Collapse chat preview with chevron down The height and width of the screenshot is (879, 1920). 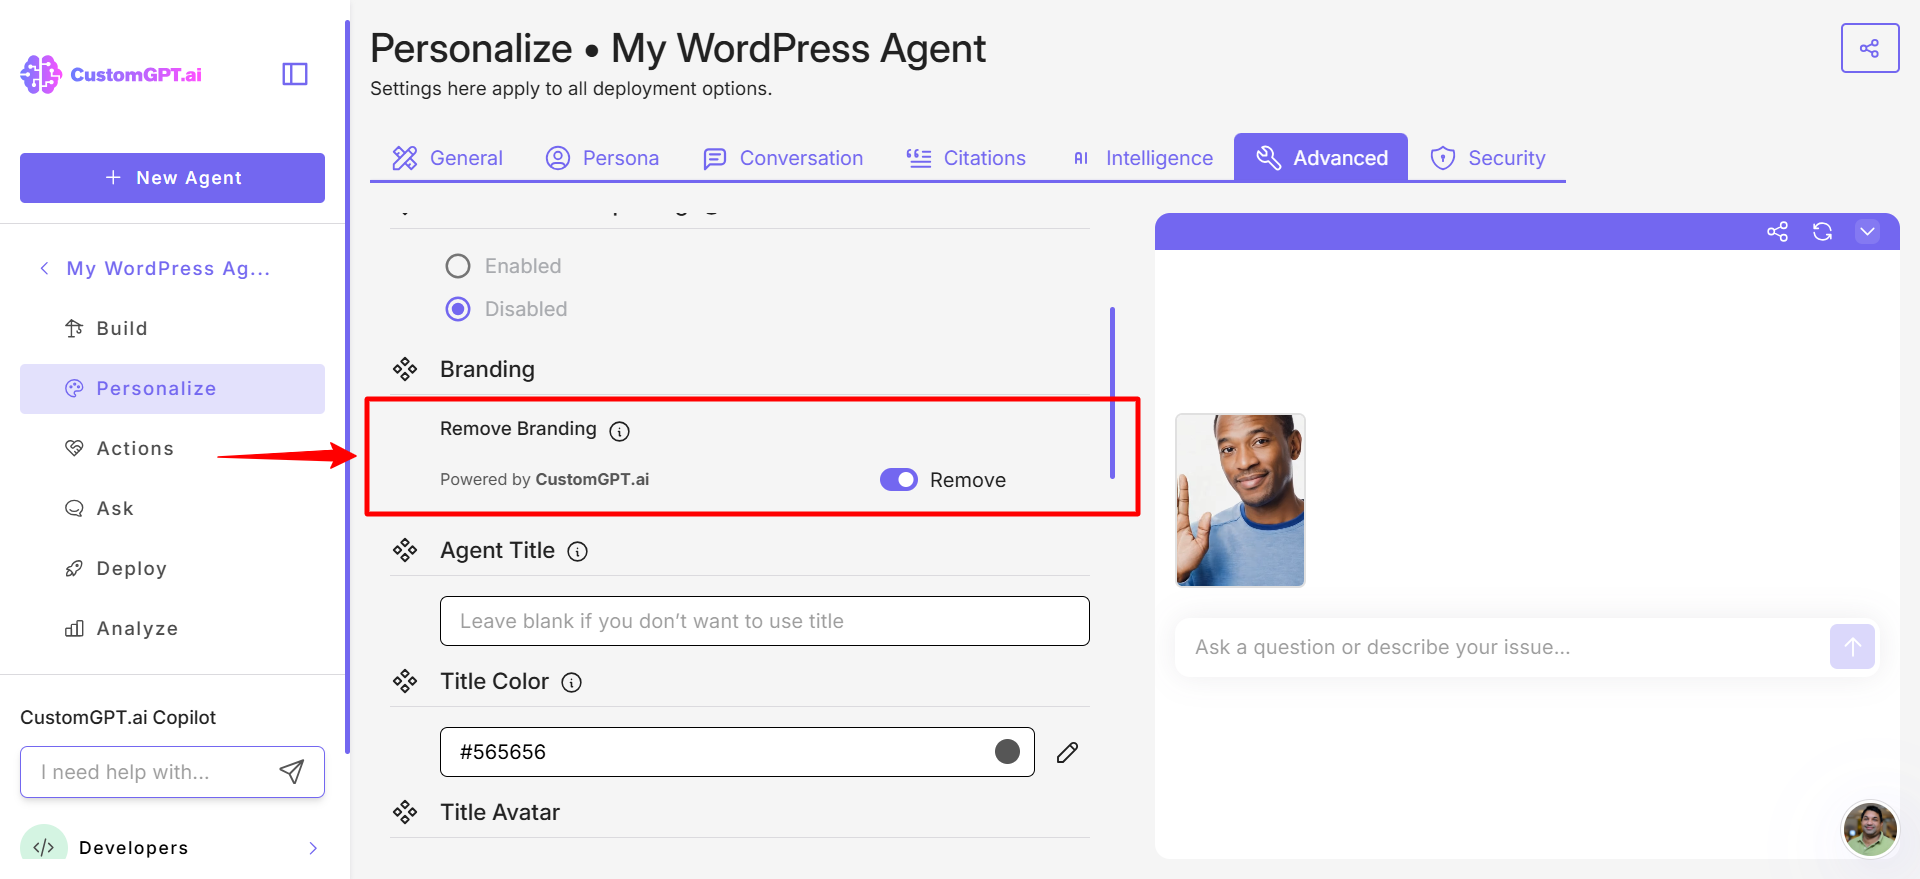click(1867, 232)
